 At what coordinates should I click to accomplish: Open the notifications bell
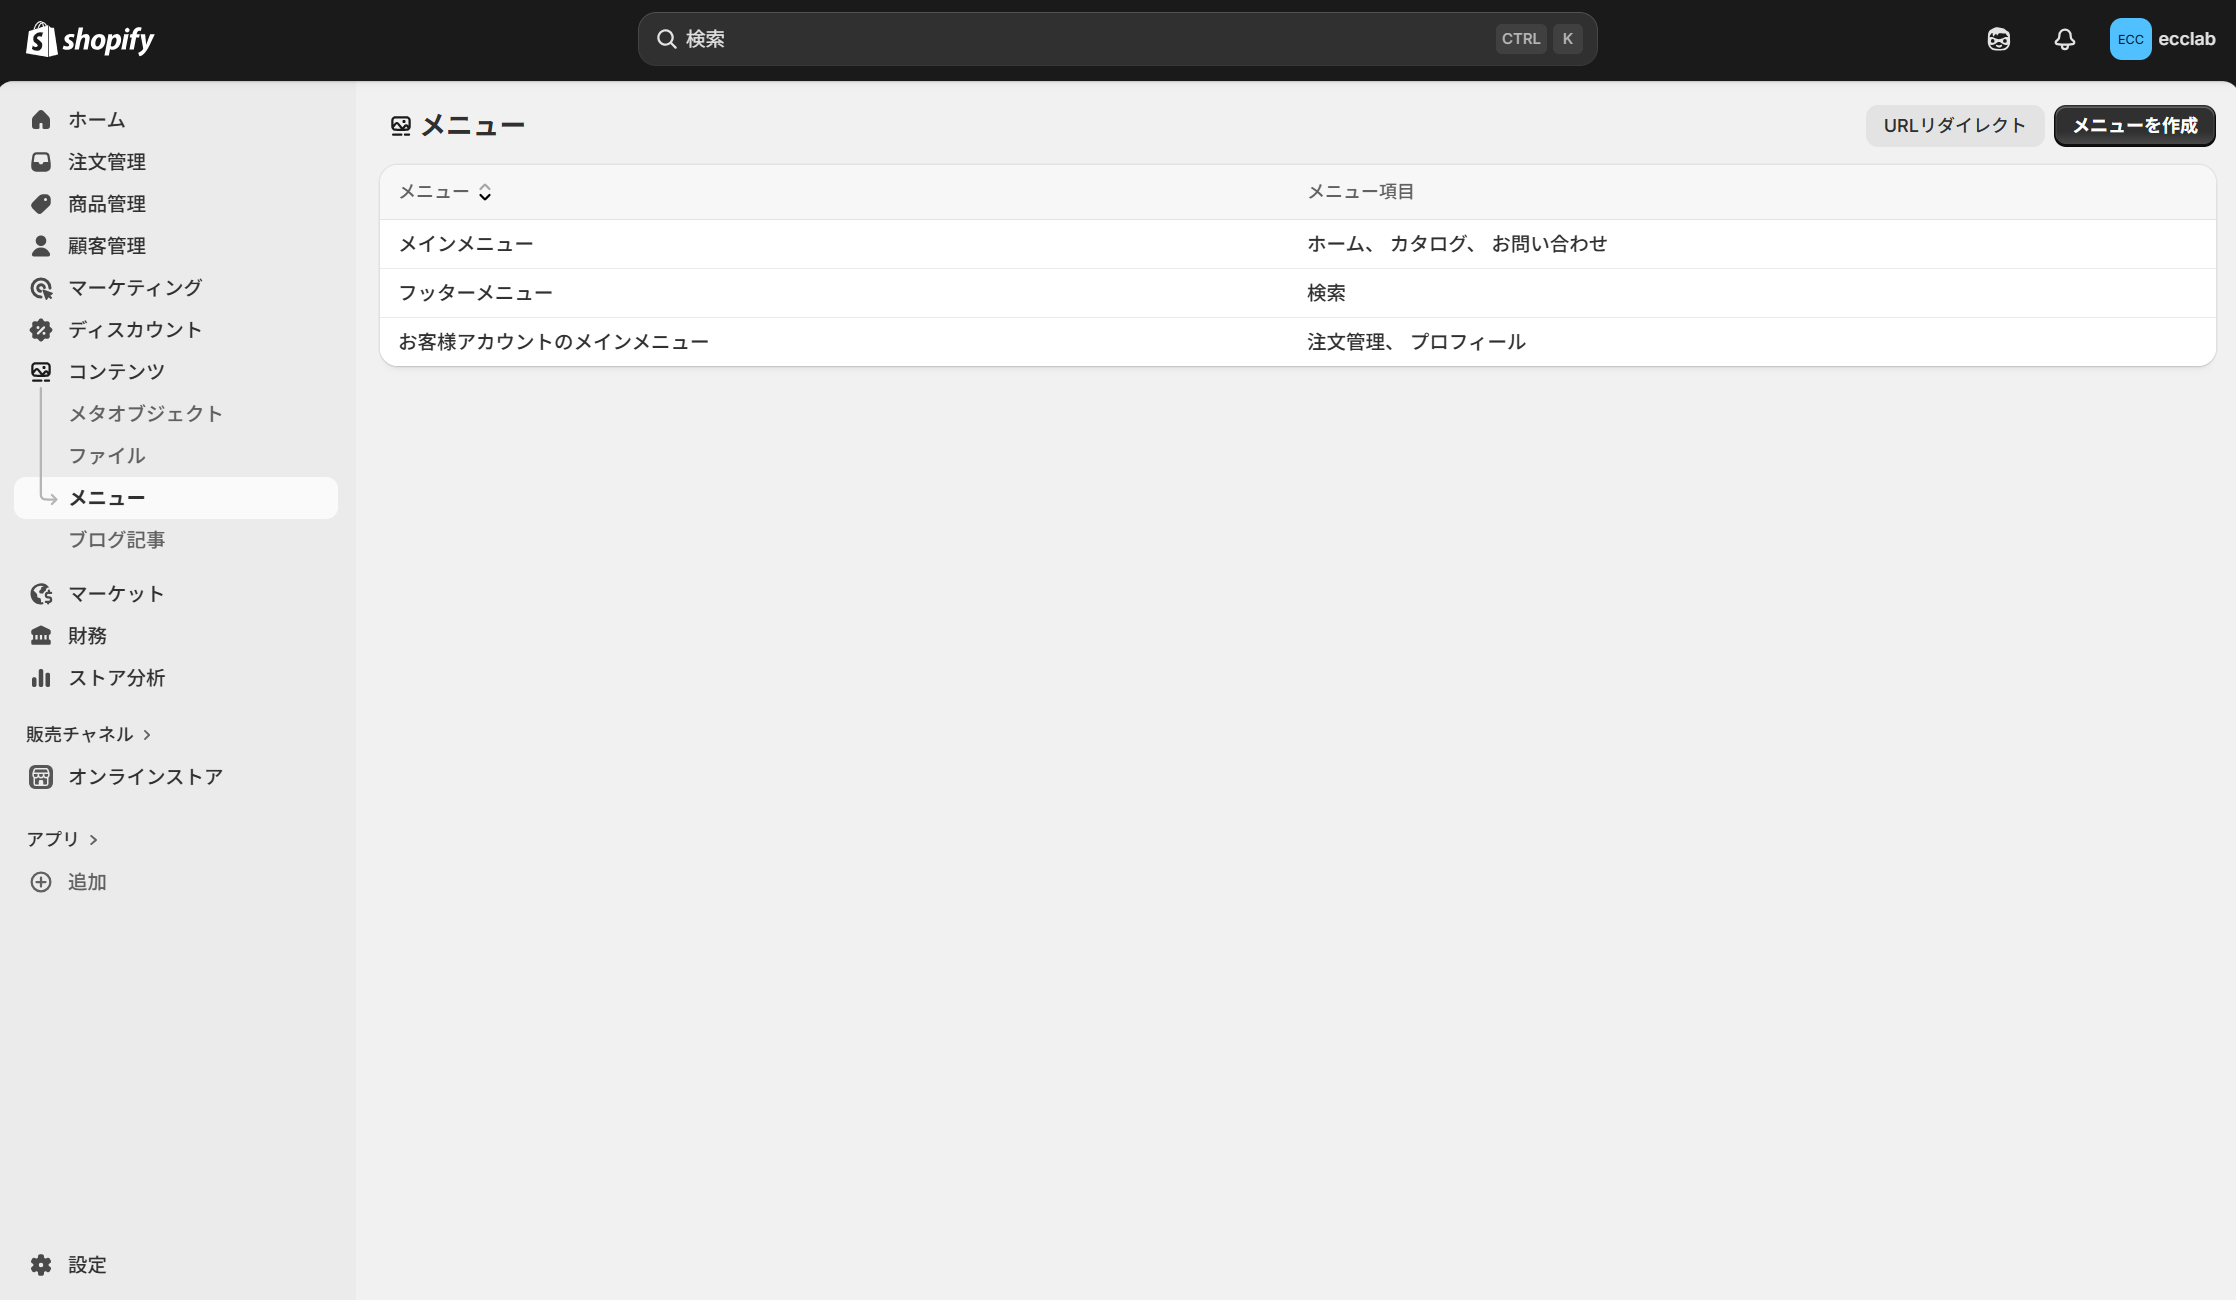coord(2064,39)
